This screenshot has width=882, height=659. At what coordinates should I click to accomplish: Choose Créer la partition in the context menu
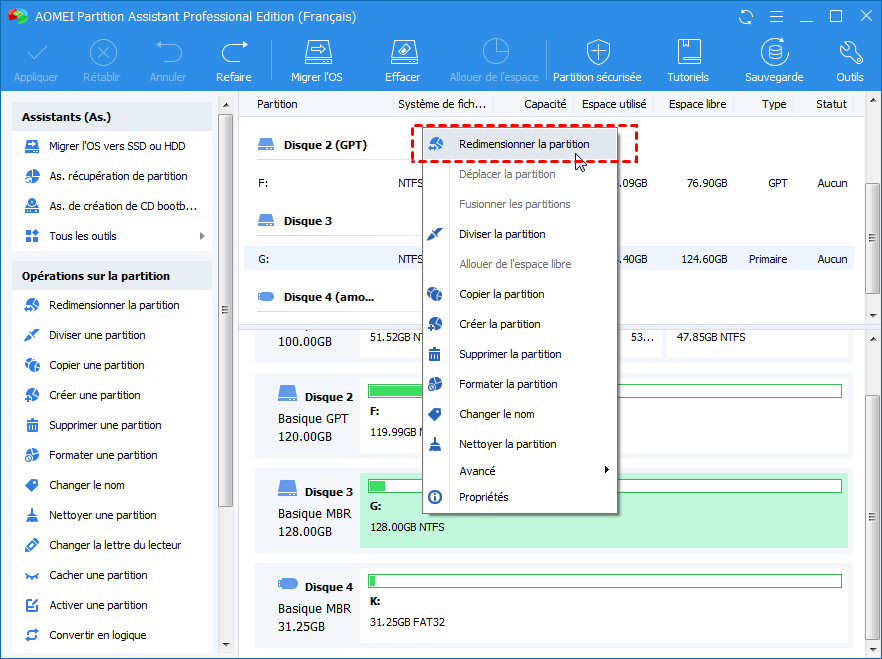point(520,324)
